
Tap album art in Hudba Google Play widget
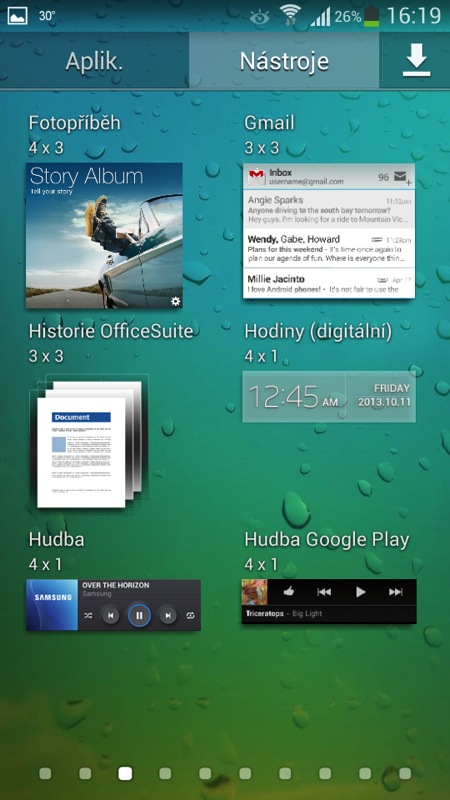tap(255, 592)
